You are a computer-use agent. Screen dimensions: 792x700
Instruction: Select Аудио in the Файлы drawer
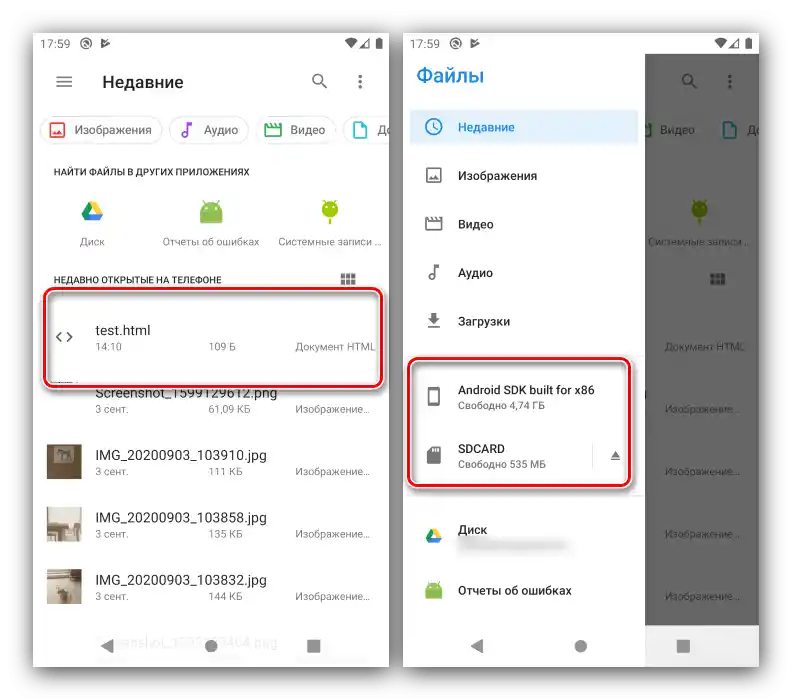(x=524, y=273)
